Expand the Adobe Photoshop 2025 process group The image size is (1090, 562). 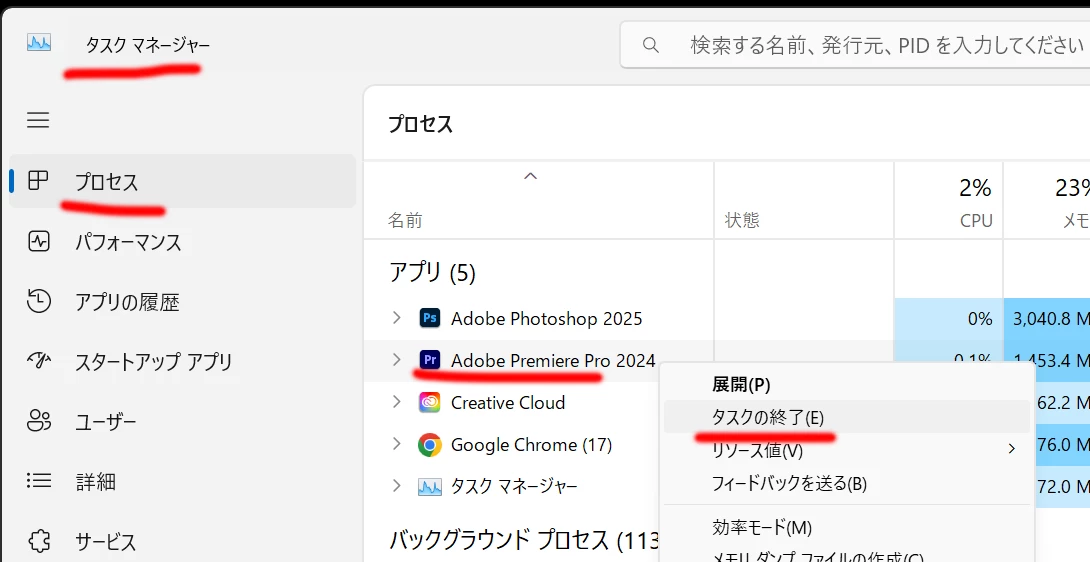click(397, 318)
